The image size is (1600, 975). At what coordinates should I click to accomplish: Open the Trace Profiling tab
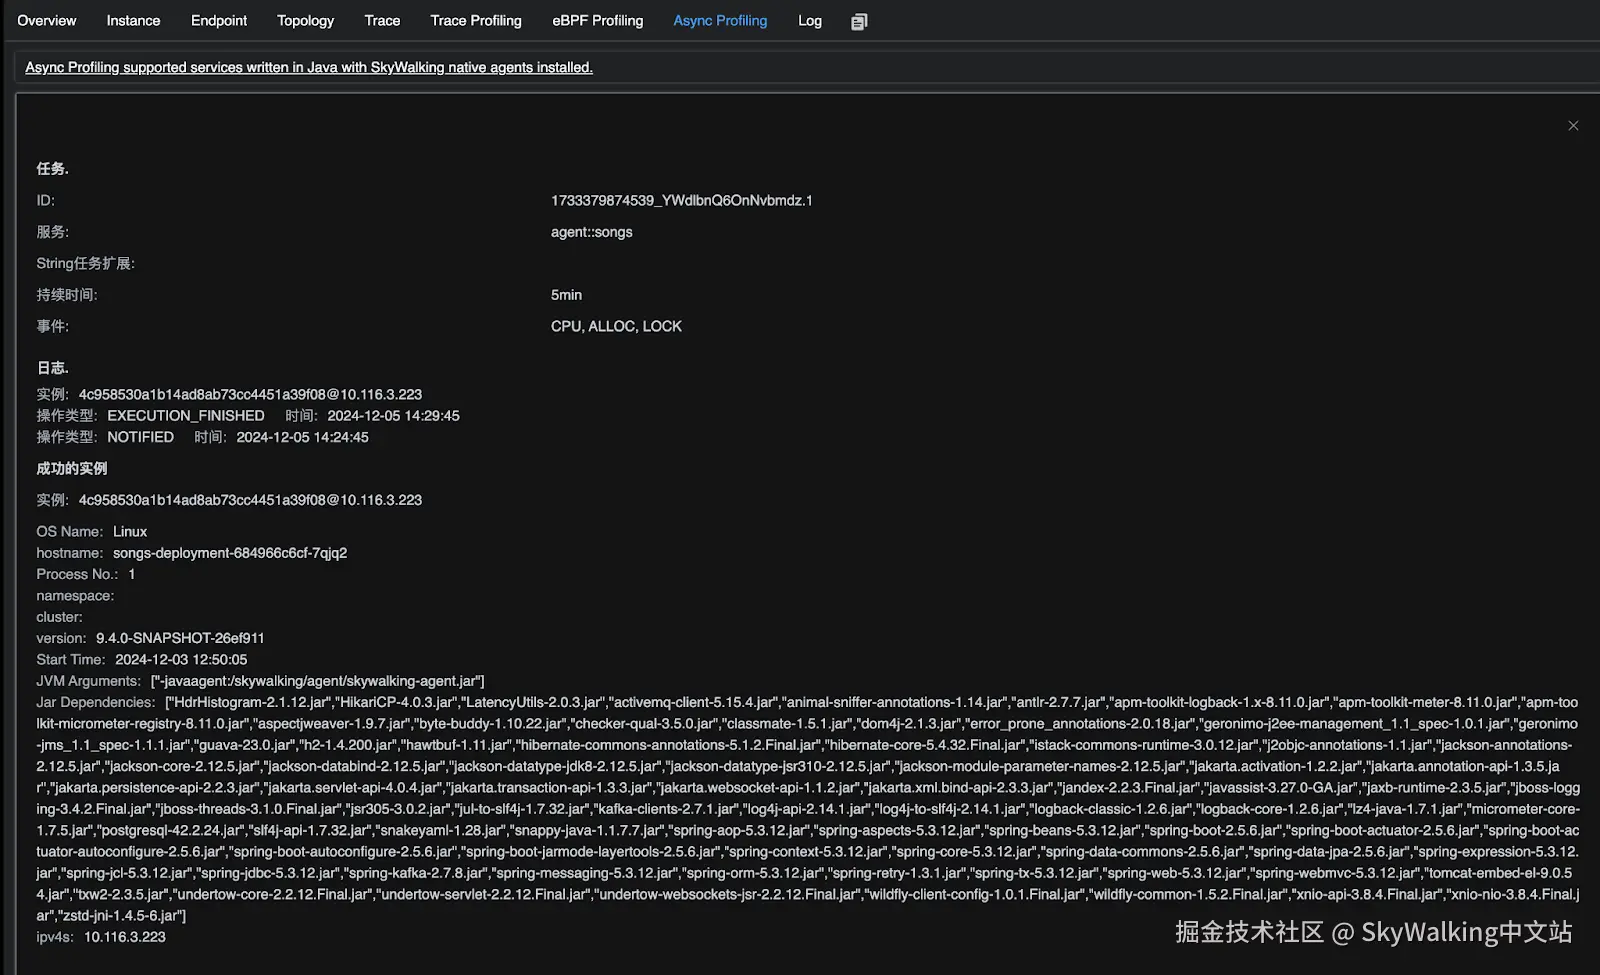pyautogui.click(x=476, y=20)
